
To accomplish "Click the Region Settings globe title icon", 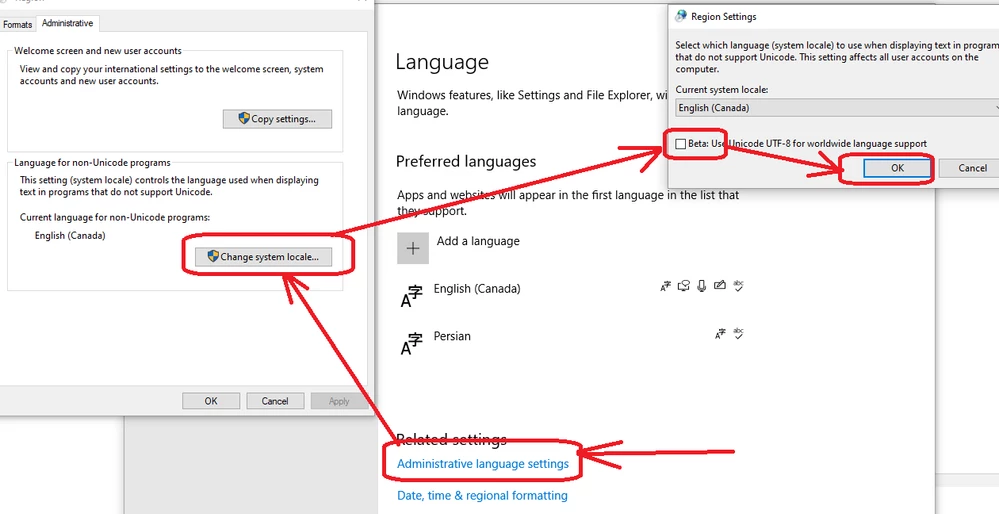I will click(681, 16).
